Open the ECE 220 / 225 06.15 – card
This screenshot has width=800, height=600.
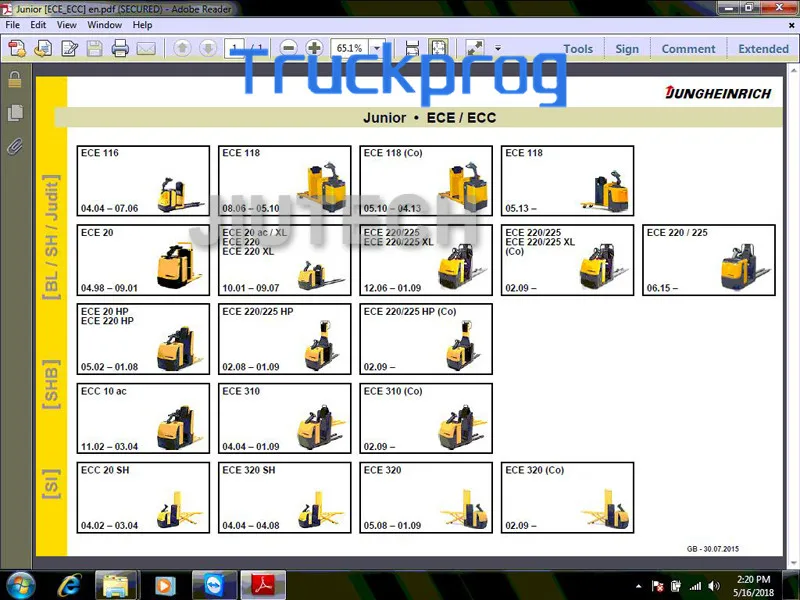[x=709, y=260]
